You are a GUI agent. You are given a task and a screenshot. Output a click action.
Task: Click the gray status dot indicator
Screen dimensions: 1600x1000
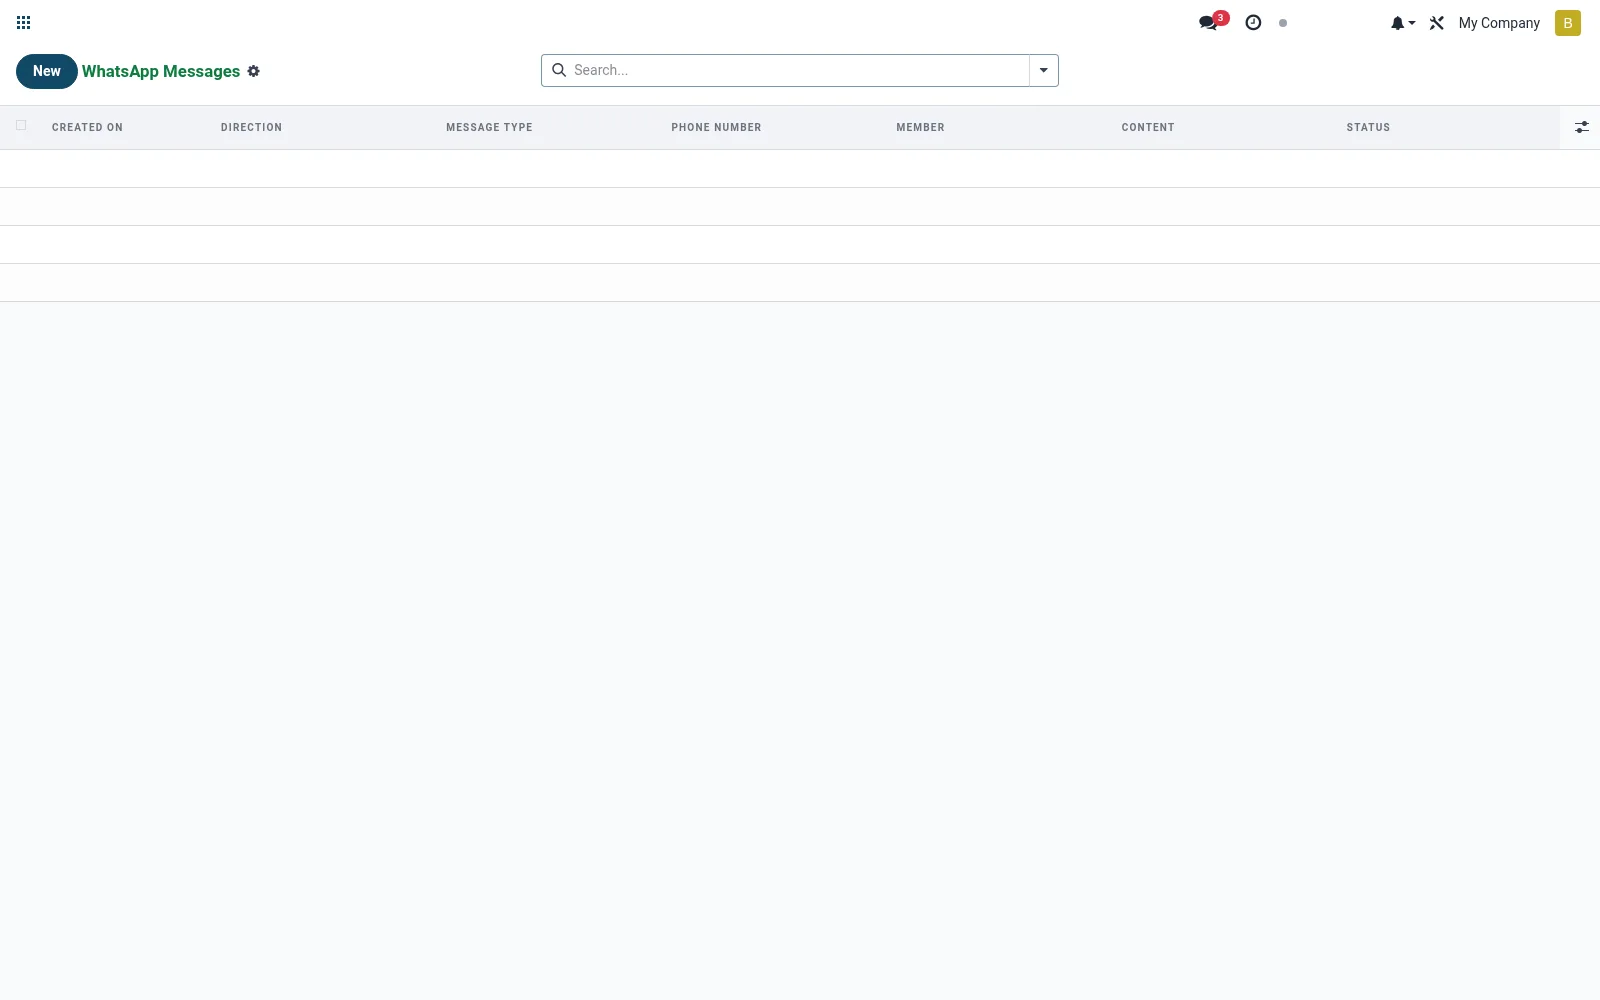[1283, 23]
